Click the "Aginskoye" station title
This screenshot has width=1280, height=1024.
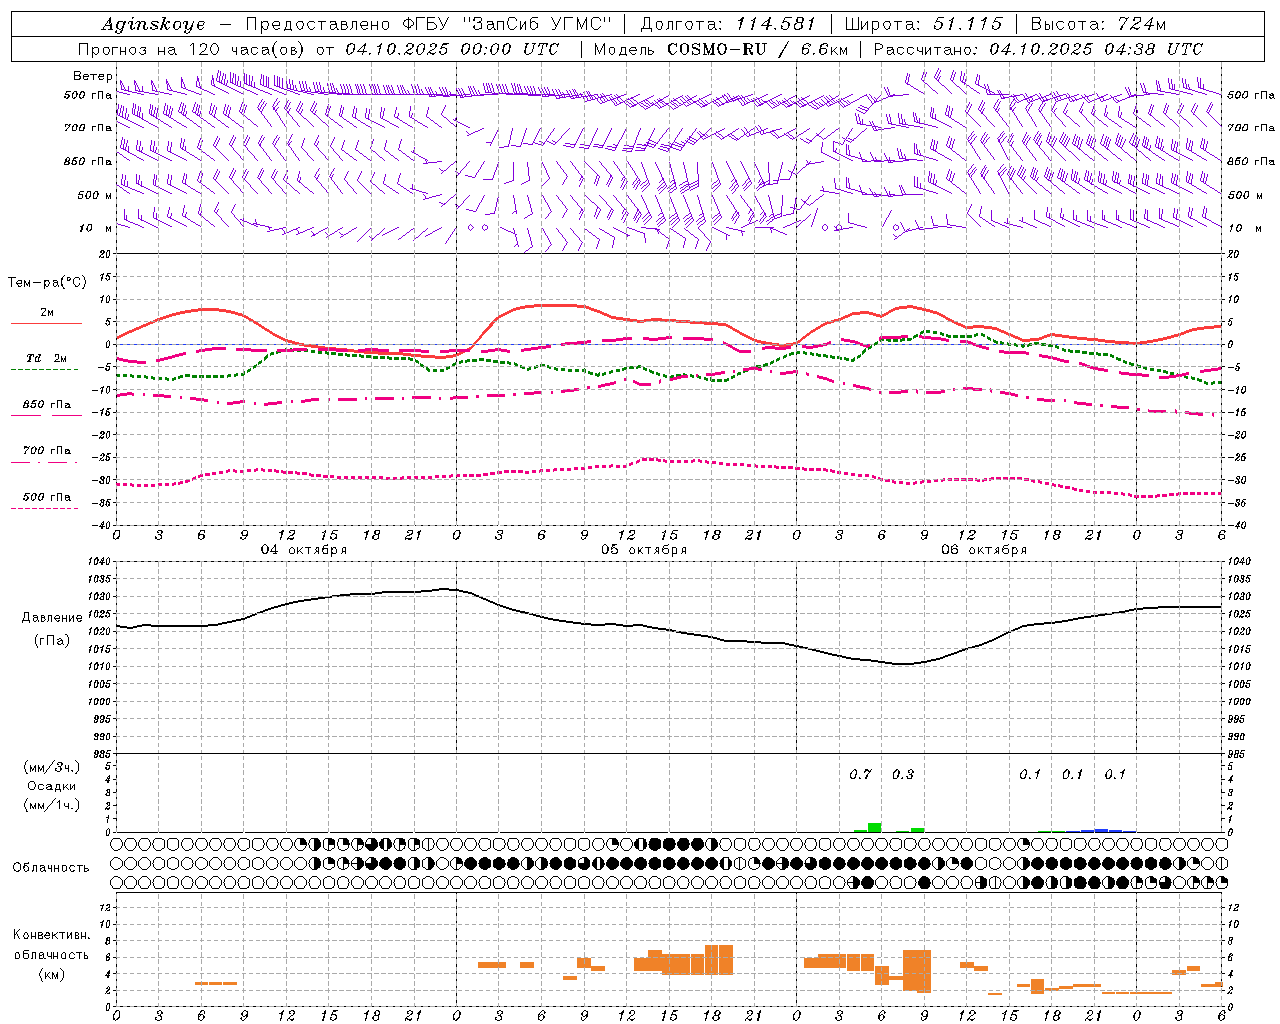click(x=153, y=24)
